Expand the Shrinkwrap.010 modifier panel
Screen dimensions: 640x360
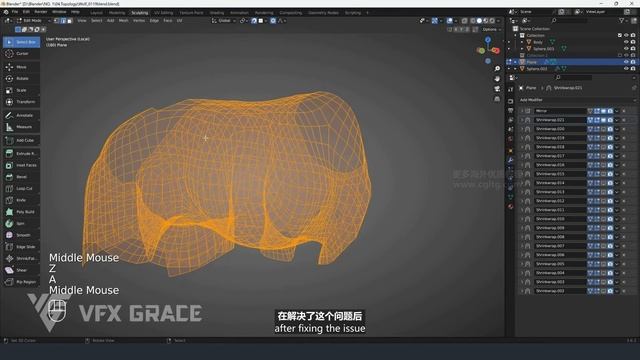(522, 219)
